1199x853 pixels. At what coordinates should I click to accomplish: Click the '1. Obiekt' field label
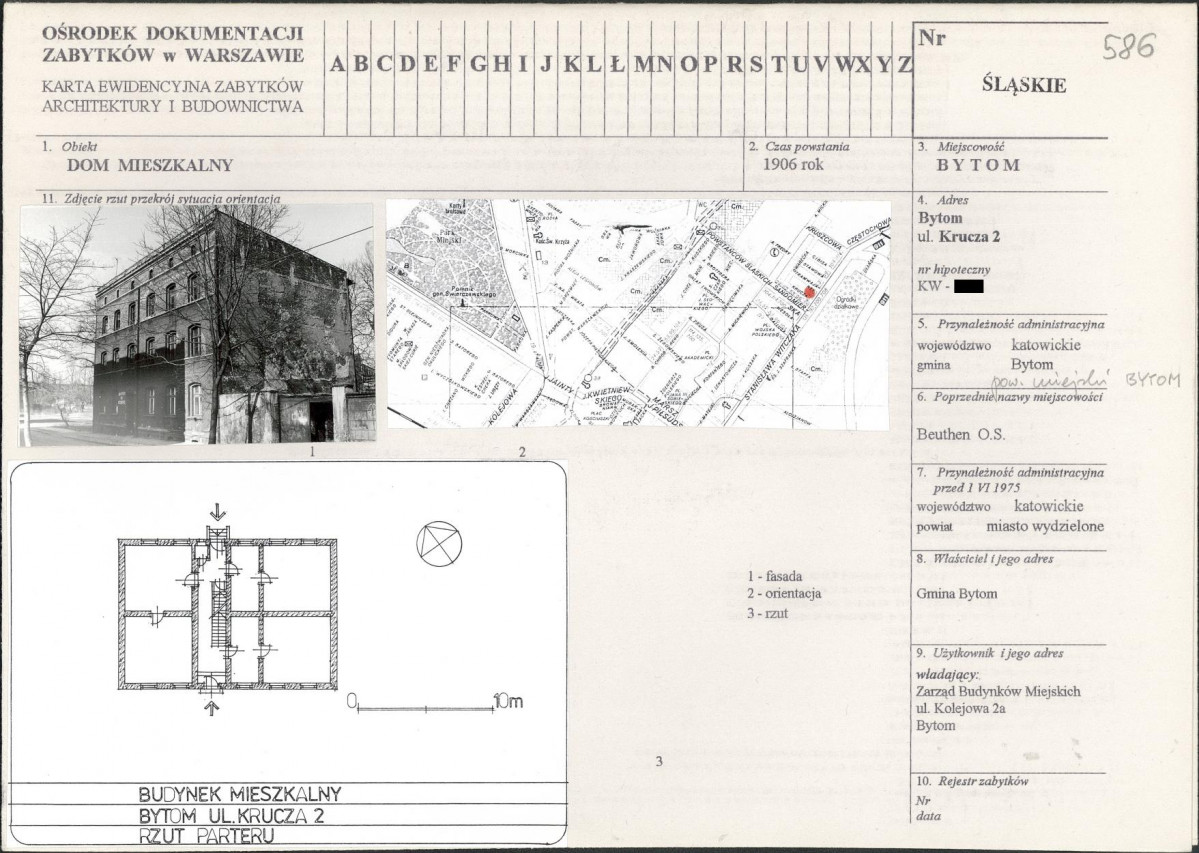[70, 147]
